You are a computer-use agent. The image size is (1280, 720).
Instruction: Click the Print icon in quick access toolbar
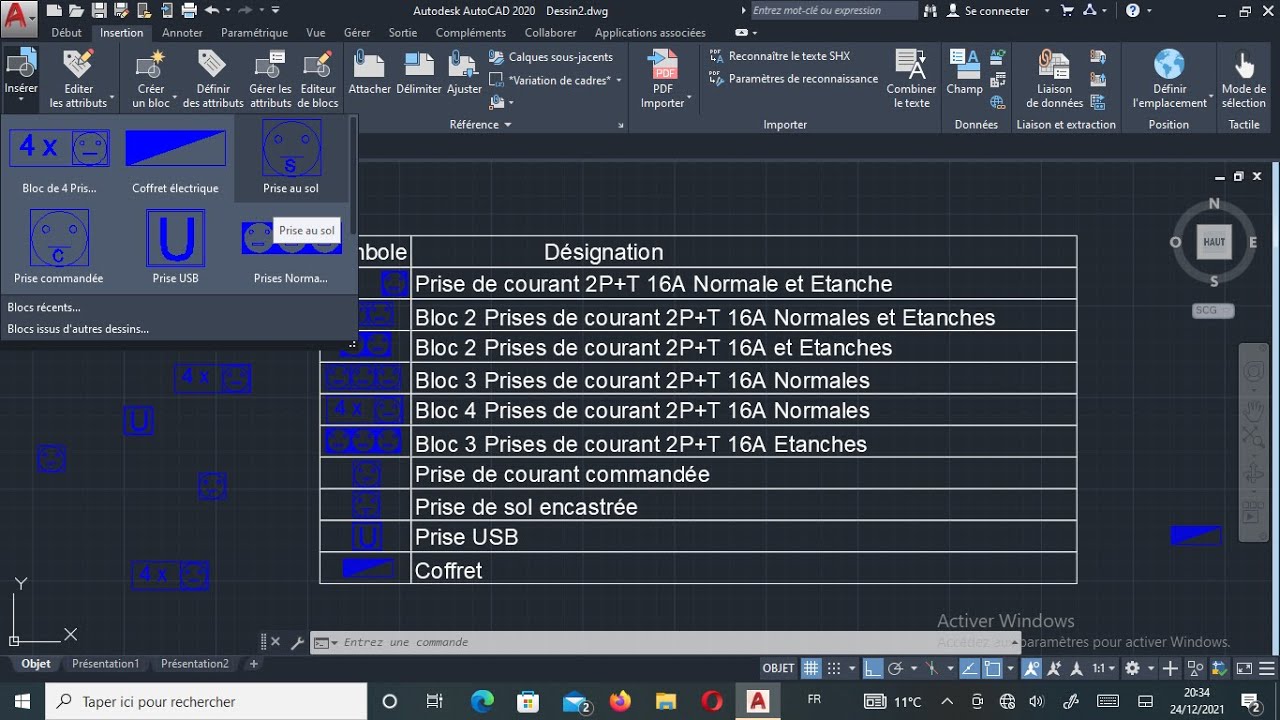189,11
